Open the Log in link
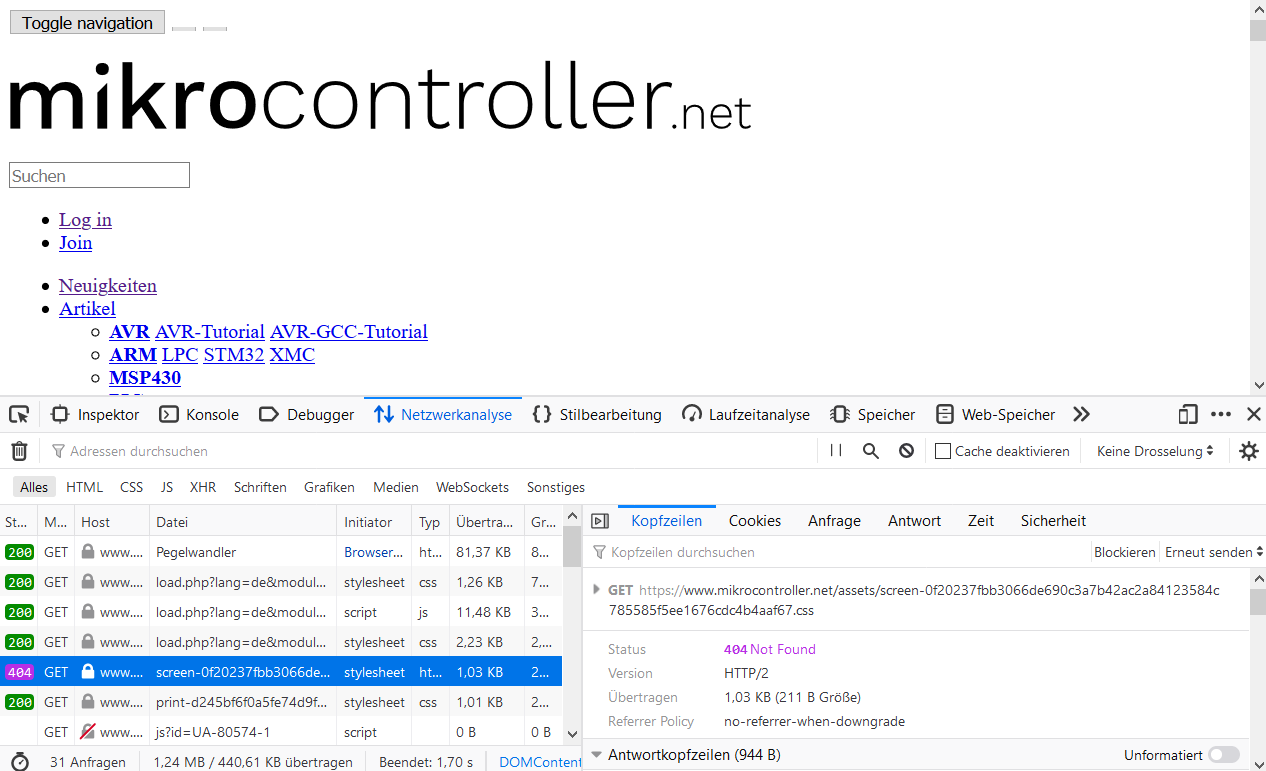The width and height of the screenshot is (1266, 771). (x=85, y=220)
